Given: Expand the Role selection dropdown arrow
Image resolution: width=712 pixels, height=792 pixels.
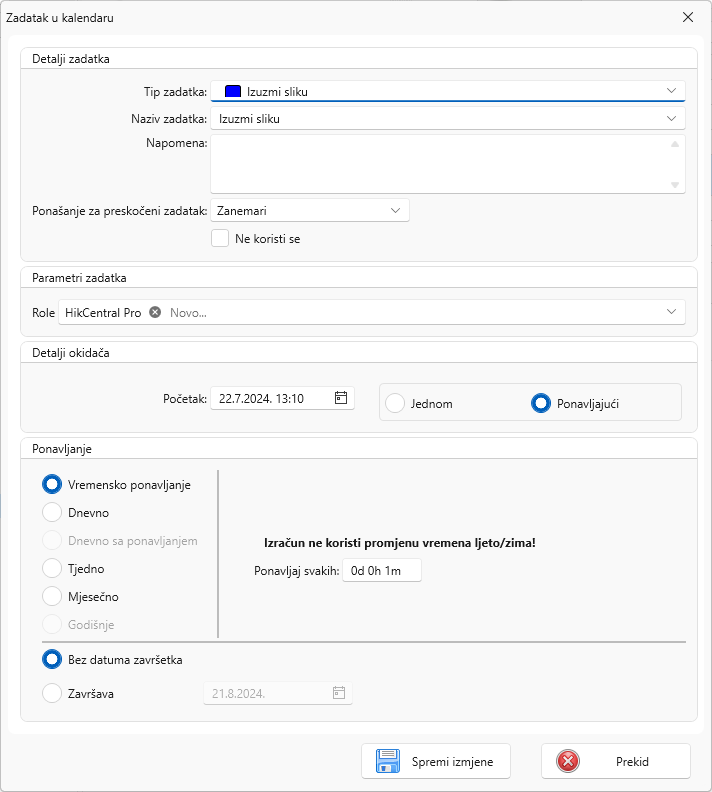Looking at the screenshot, I should tap(672, 313).
